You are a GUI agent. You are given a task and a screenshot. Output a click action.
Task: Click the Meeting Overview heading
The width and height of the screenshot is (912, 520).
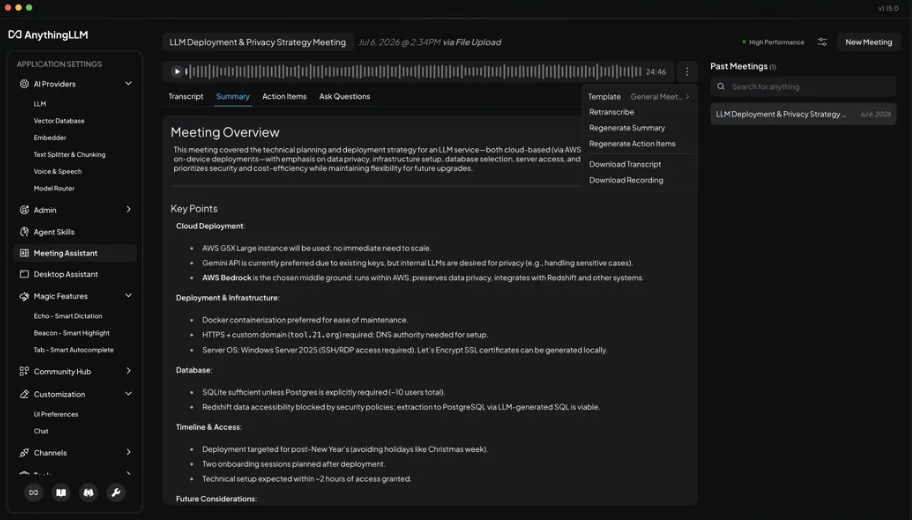(225, 132)
